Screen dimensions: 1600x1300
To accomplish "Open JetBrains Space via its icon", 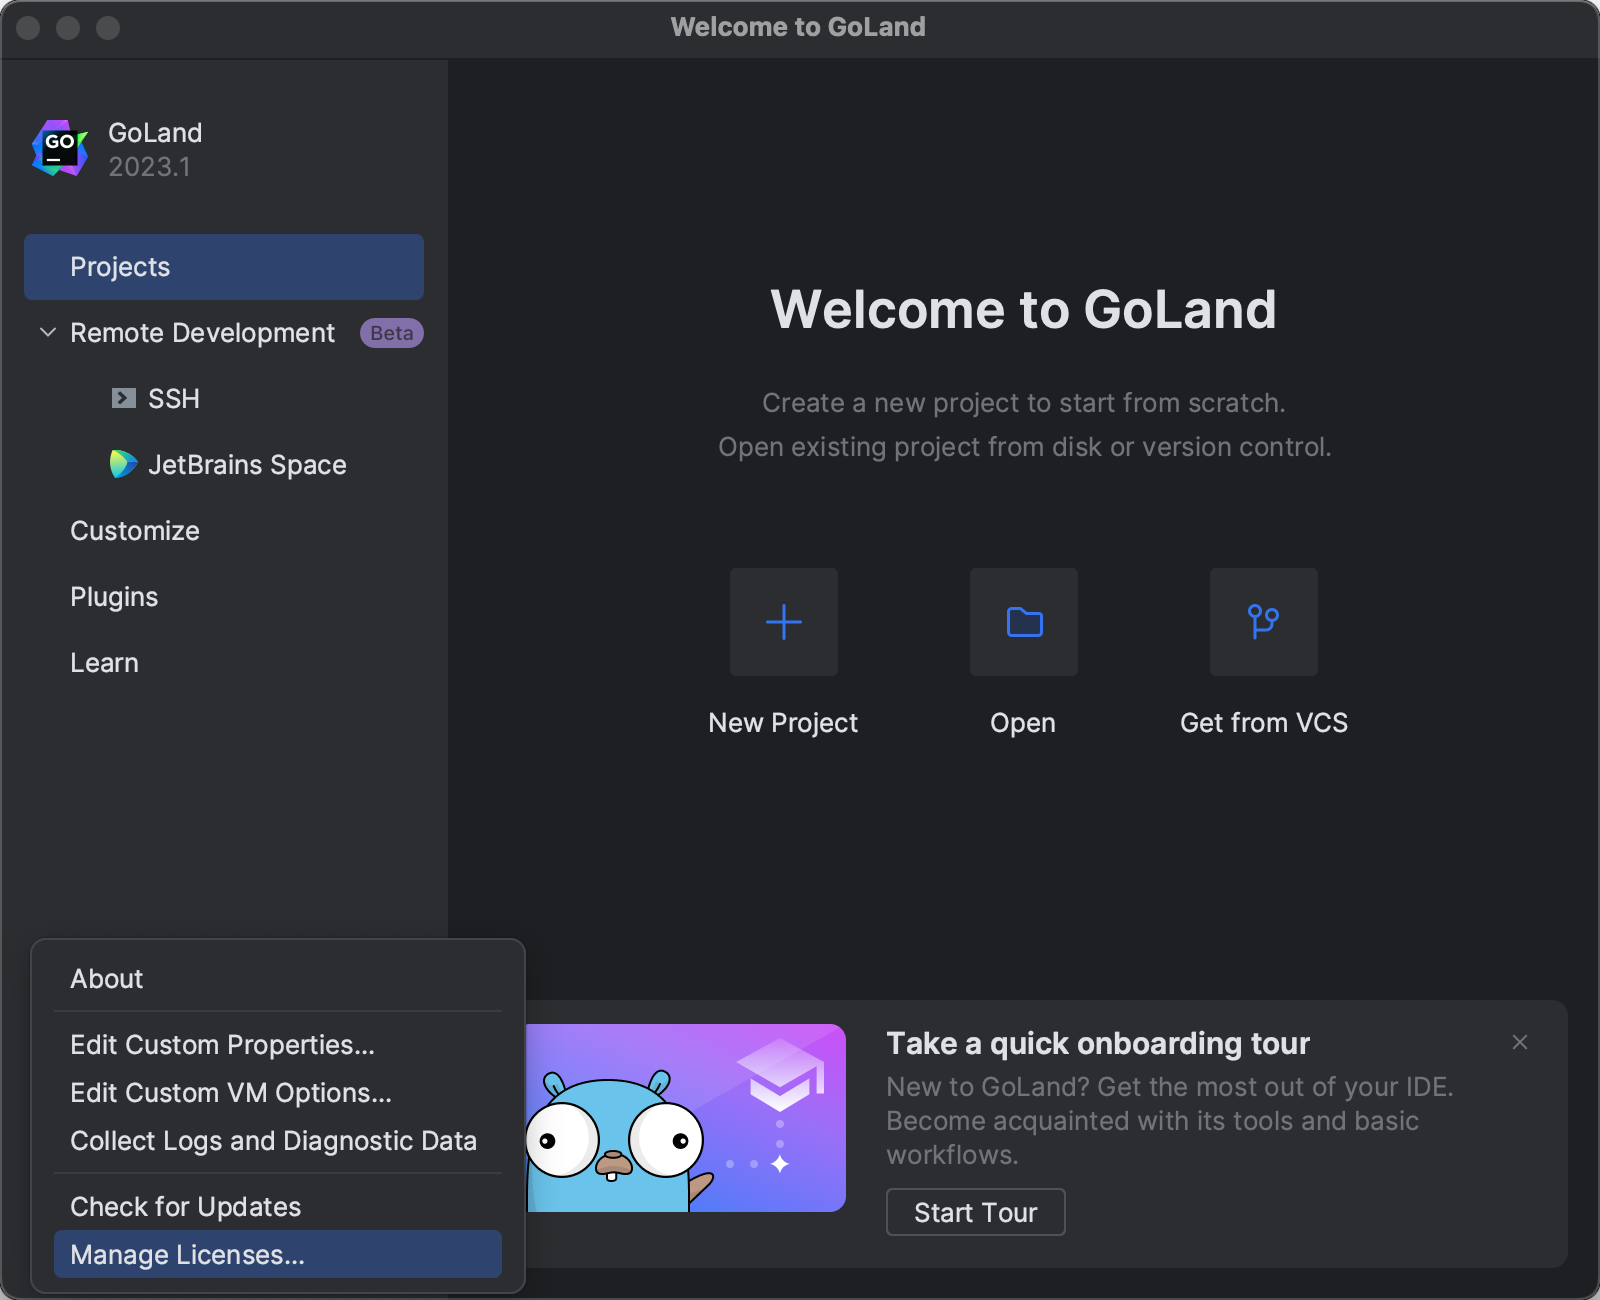I will click(x=123, y=464).
